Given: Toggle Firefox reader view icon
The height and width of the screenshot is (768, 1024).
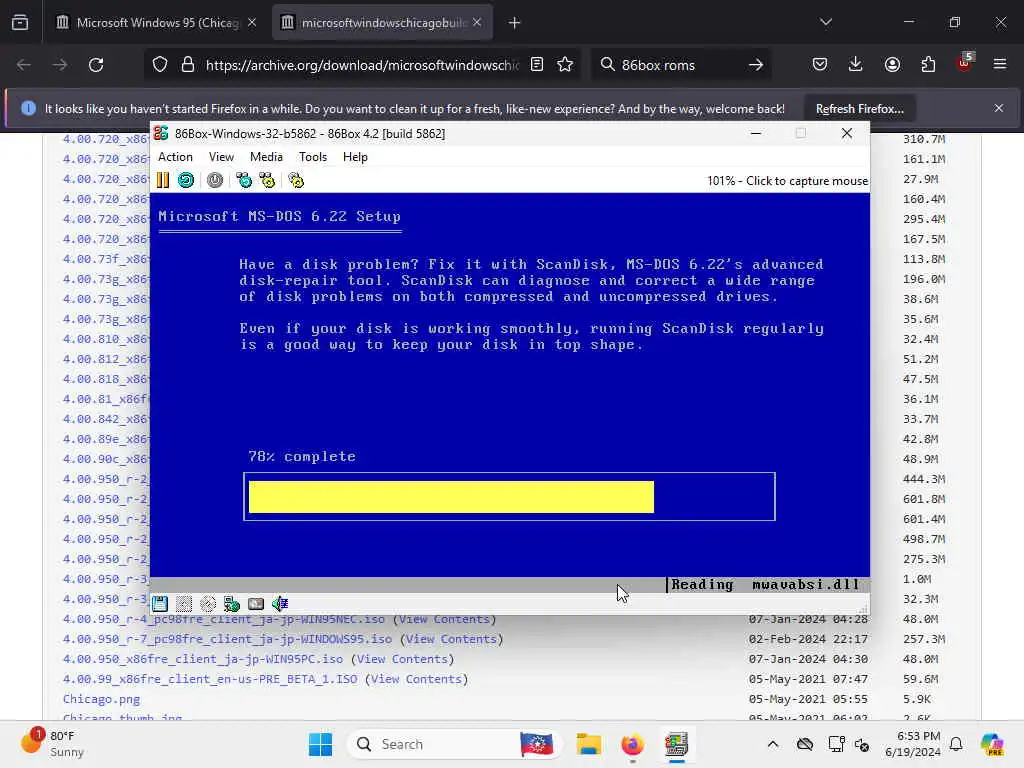Looking at the screenshot, I should click(537, 65).
